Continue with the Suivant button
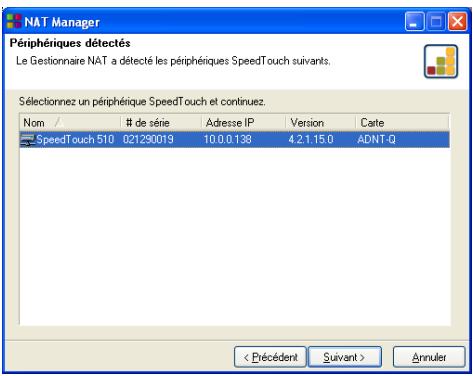473x376 pixels. (x=345, y=357)
